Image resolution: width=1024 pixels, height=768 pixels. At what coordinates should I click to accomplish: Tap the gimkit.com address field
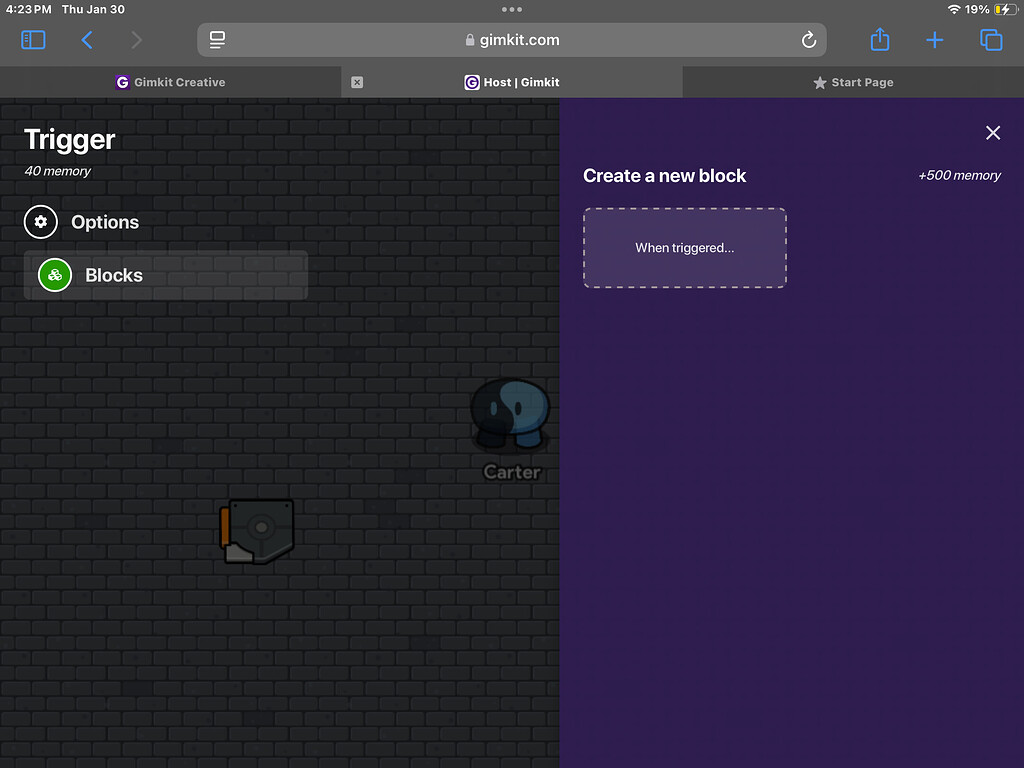(512, 40)
